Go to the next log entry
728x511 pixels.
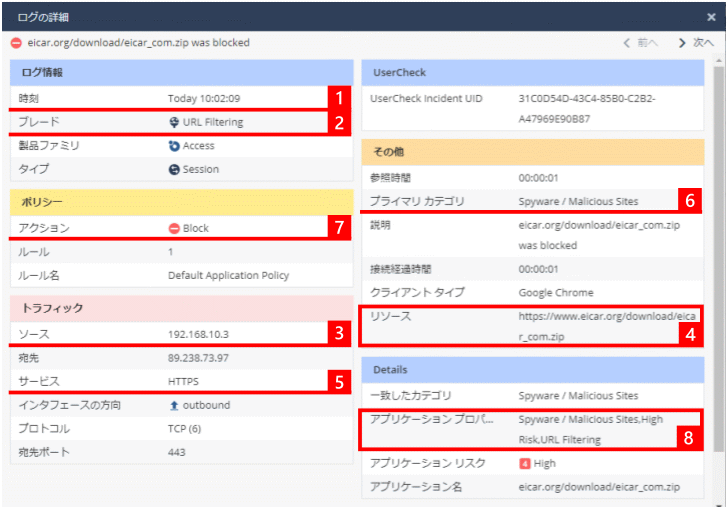(x=696, y=43)
